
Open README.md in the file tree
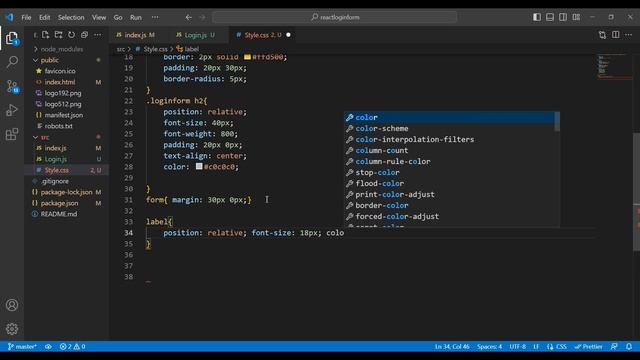point(59,214)
